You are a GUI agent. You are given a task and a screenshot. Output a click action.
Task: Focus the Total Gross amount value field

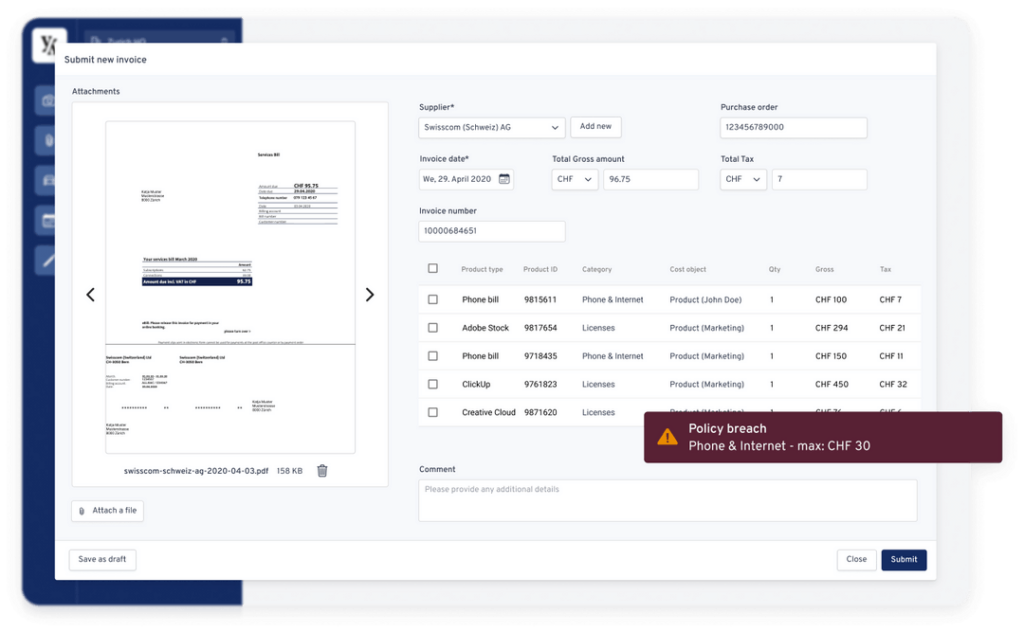tap(650, 179)
